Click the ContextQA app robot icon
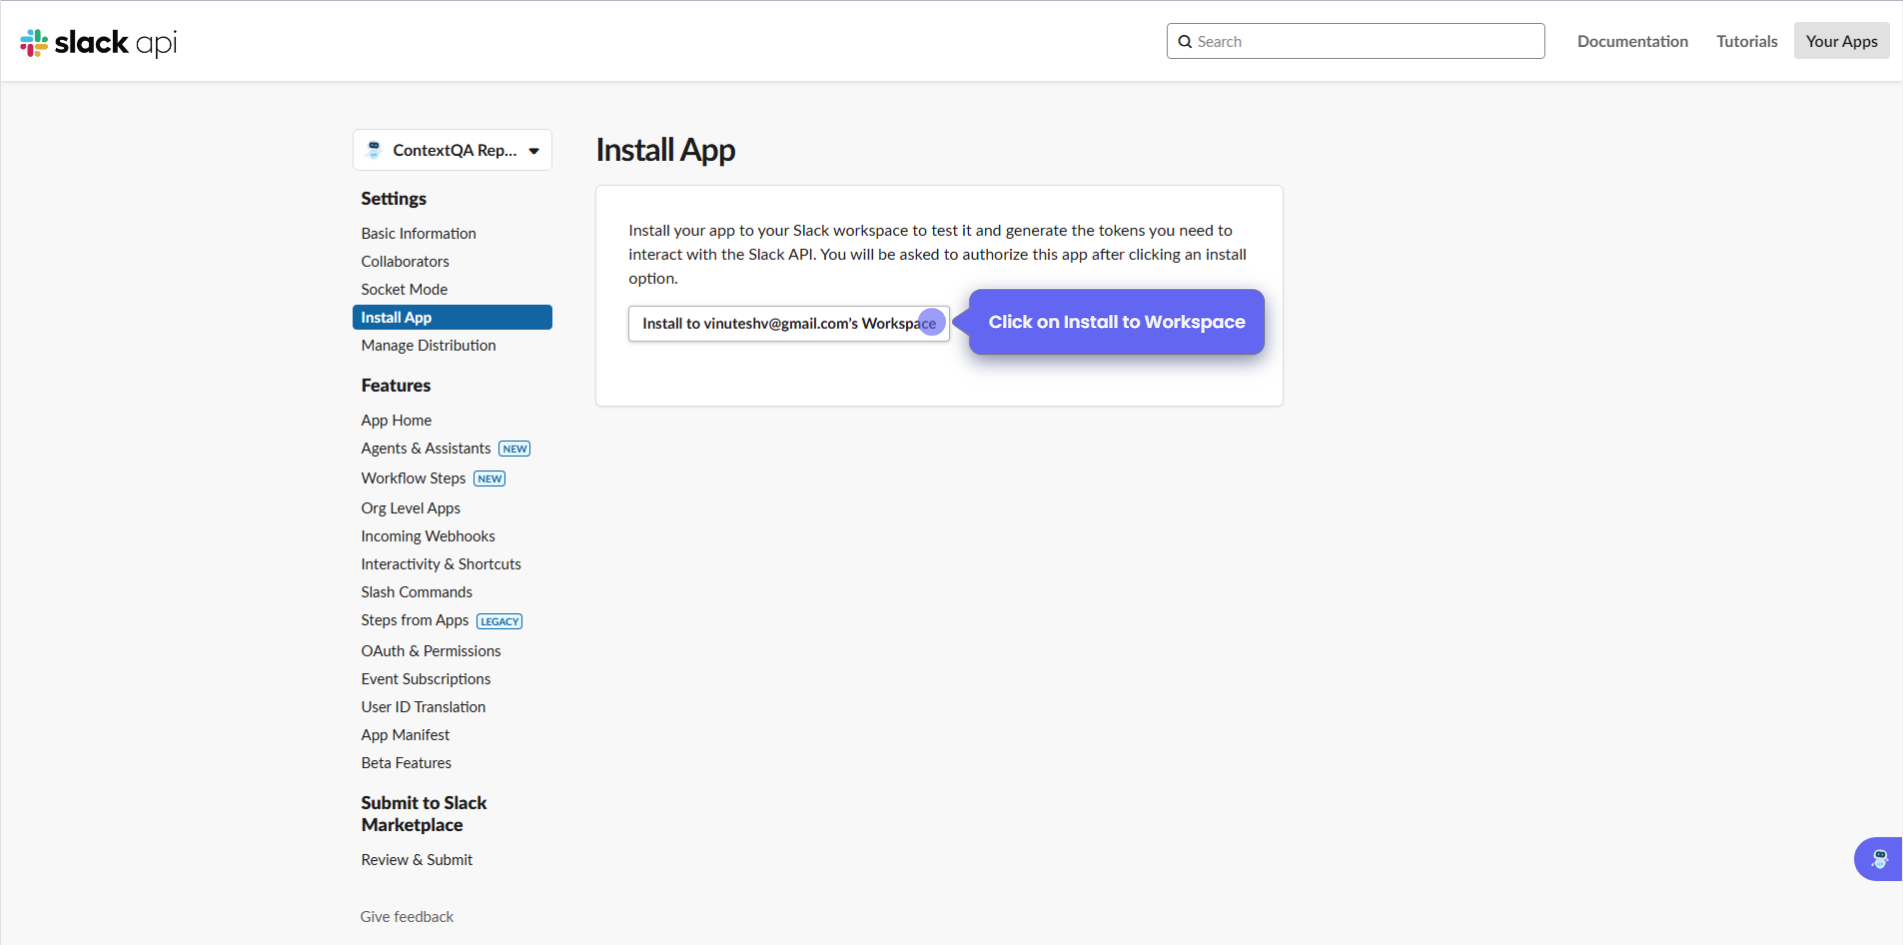The width and height of the screenshot is (1903, 945). click(x=374, y=150)
